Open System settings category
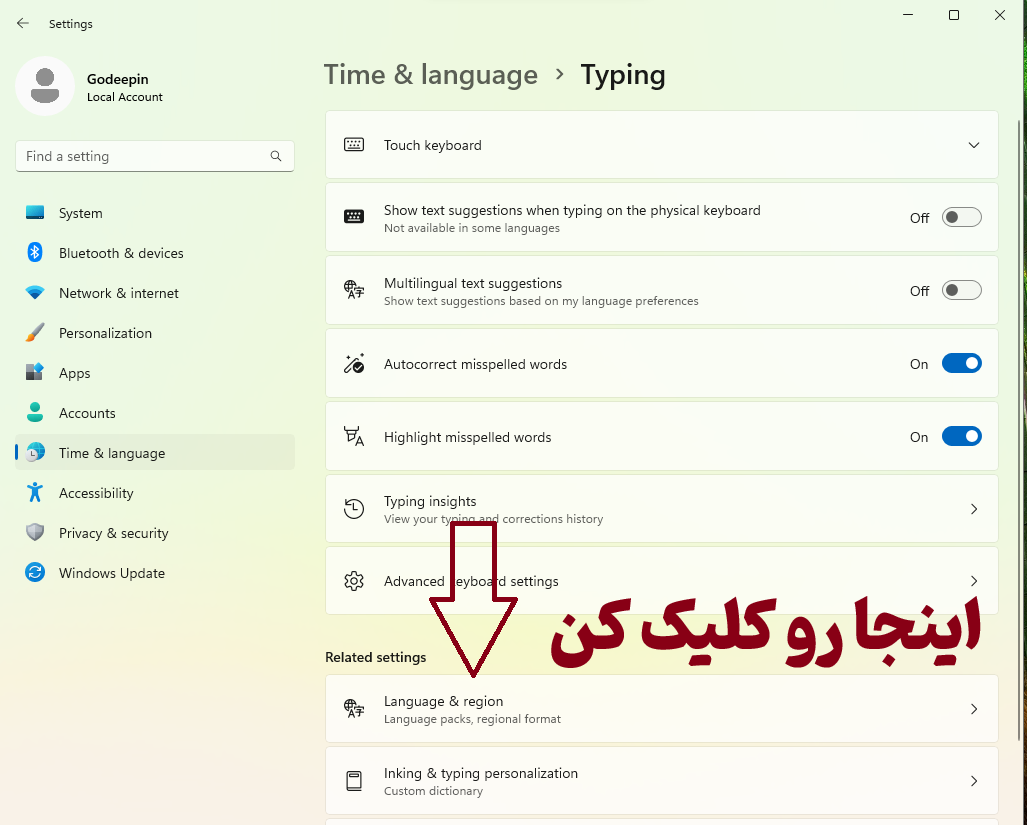The image size is (1027, 825). pos(155,213)
